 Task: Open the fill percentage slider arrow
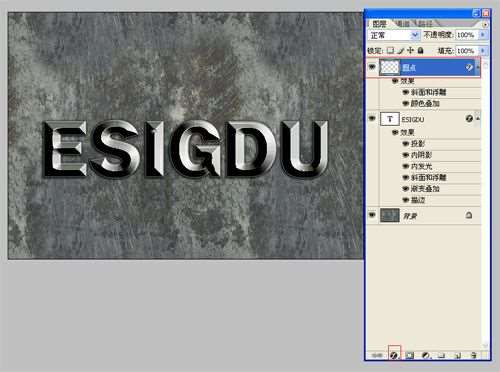483,51
